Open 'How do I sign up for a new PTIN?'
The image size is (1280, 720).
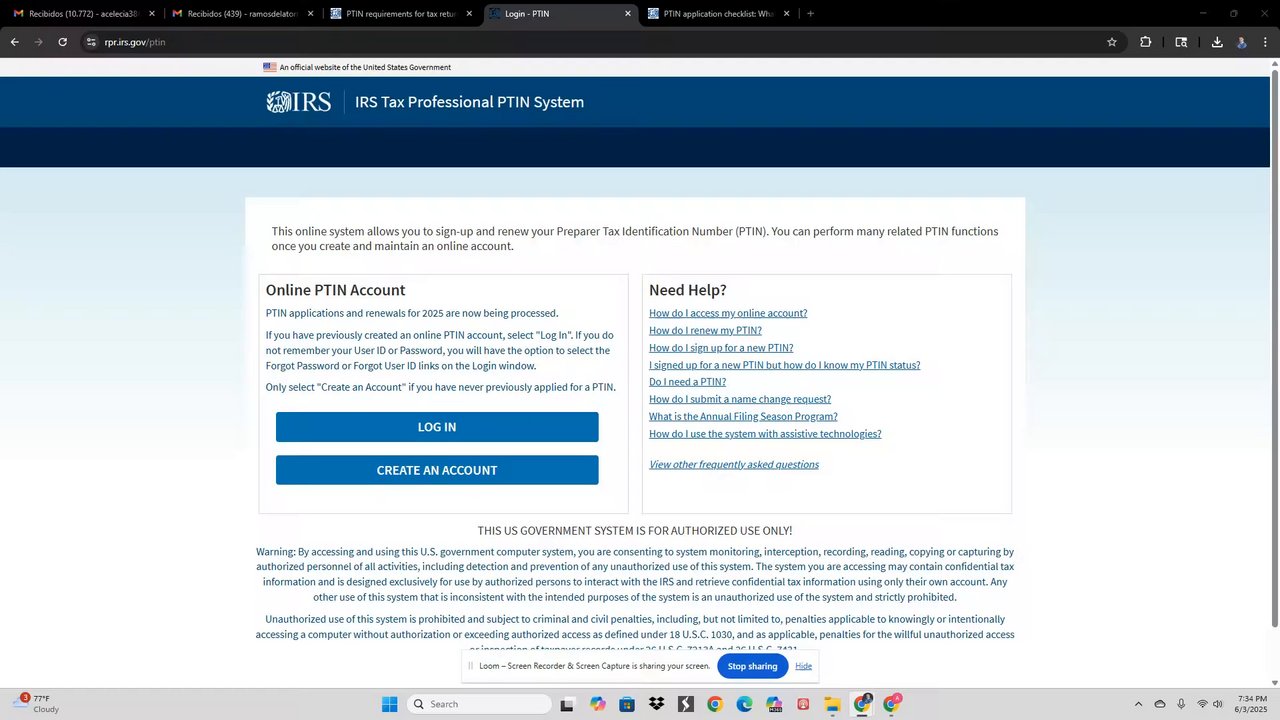721,348
